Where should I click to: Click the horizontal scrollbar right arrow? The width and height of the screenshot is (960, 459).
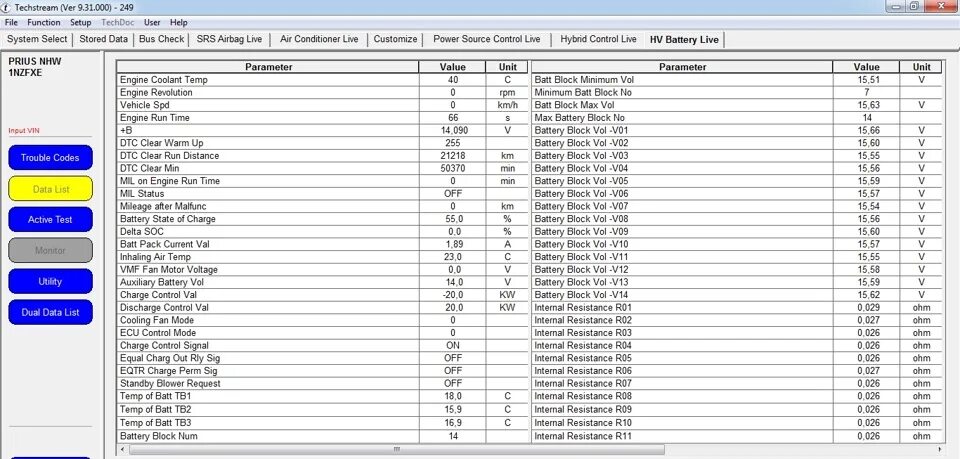click(x=940, y=450)
